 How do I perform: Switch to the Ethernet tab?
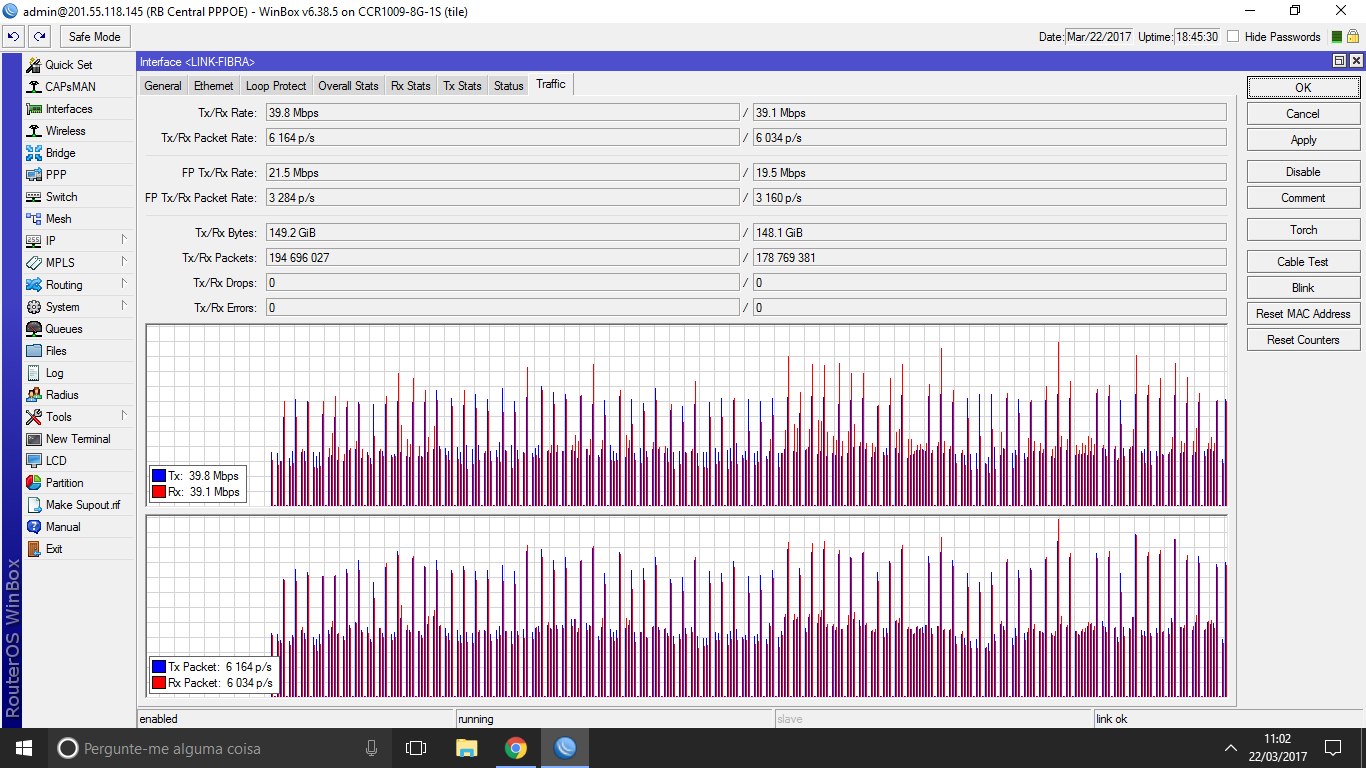tap(214, 86)
